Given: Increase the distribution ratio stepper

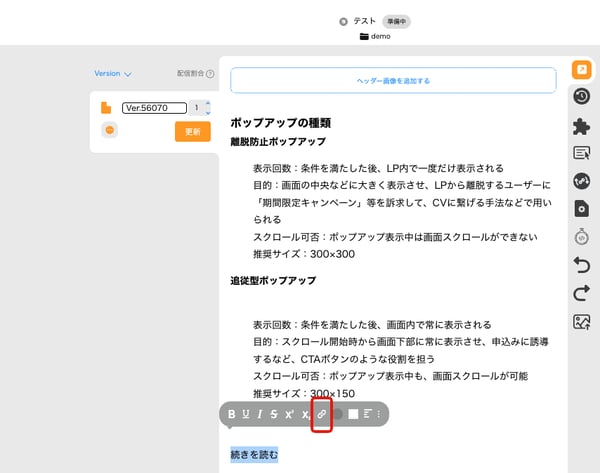Looking at the screenshot, I should tap(208, 104).
